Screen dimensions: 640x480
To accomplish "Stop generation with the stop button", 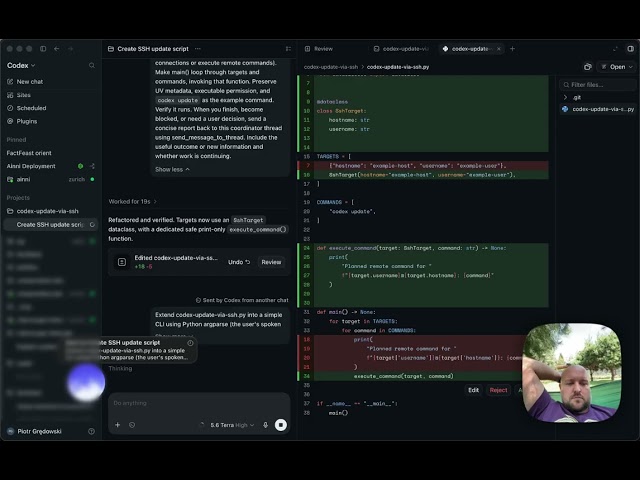I will [281, 425].
